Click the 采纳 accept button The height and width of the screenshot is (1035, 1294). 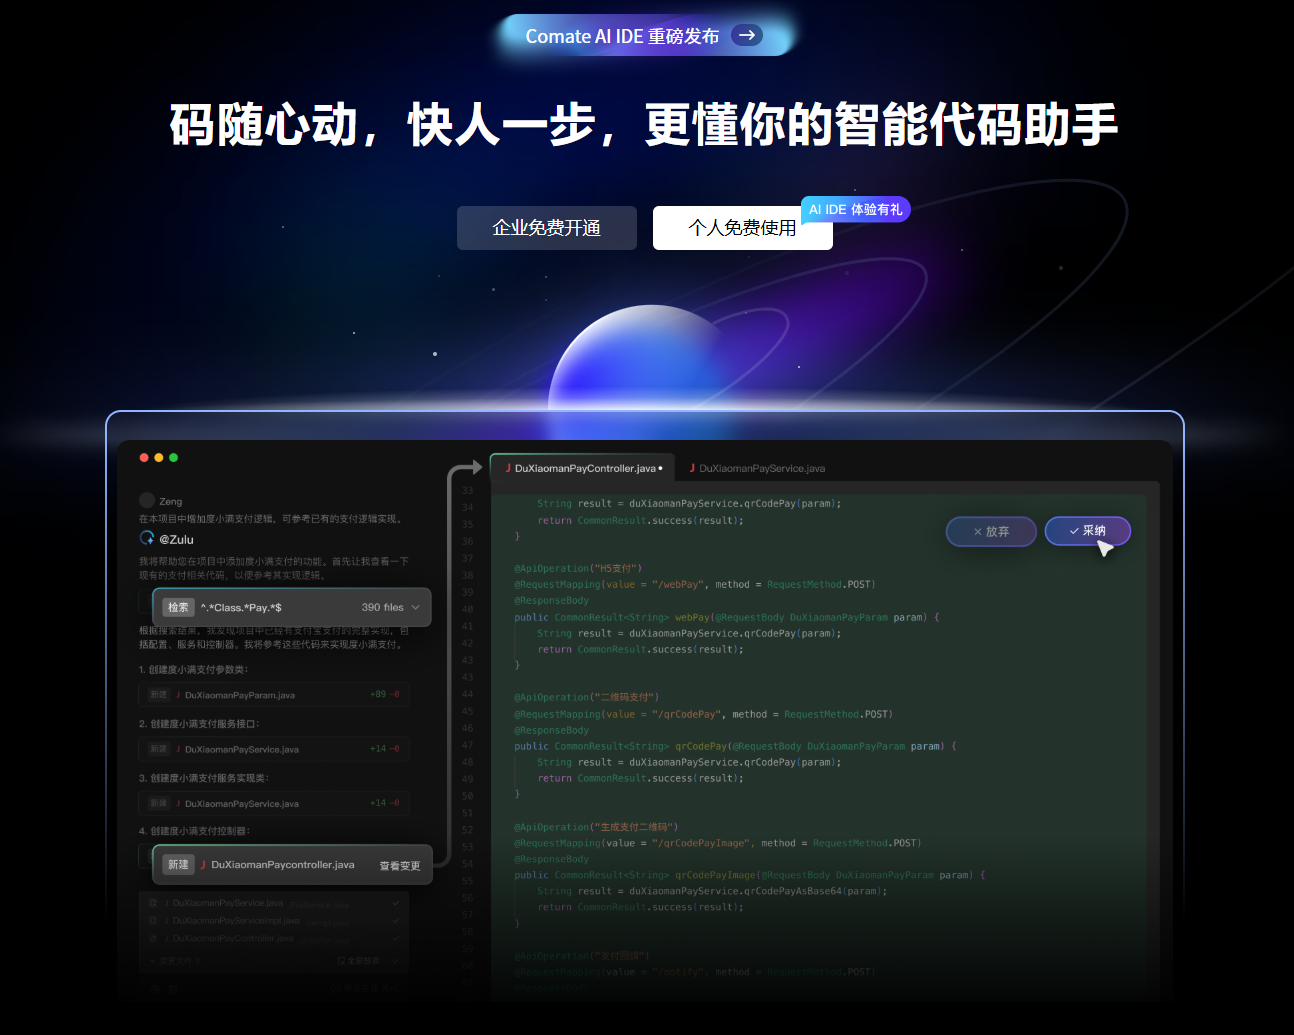point(1087,531)
